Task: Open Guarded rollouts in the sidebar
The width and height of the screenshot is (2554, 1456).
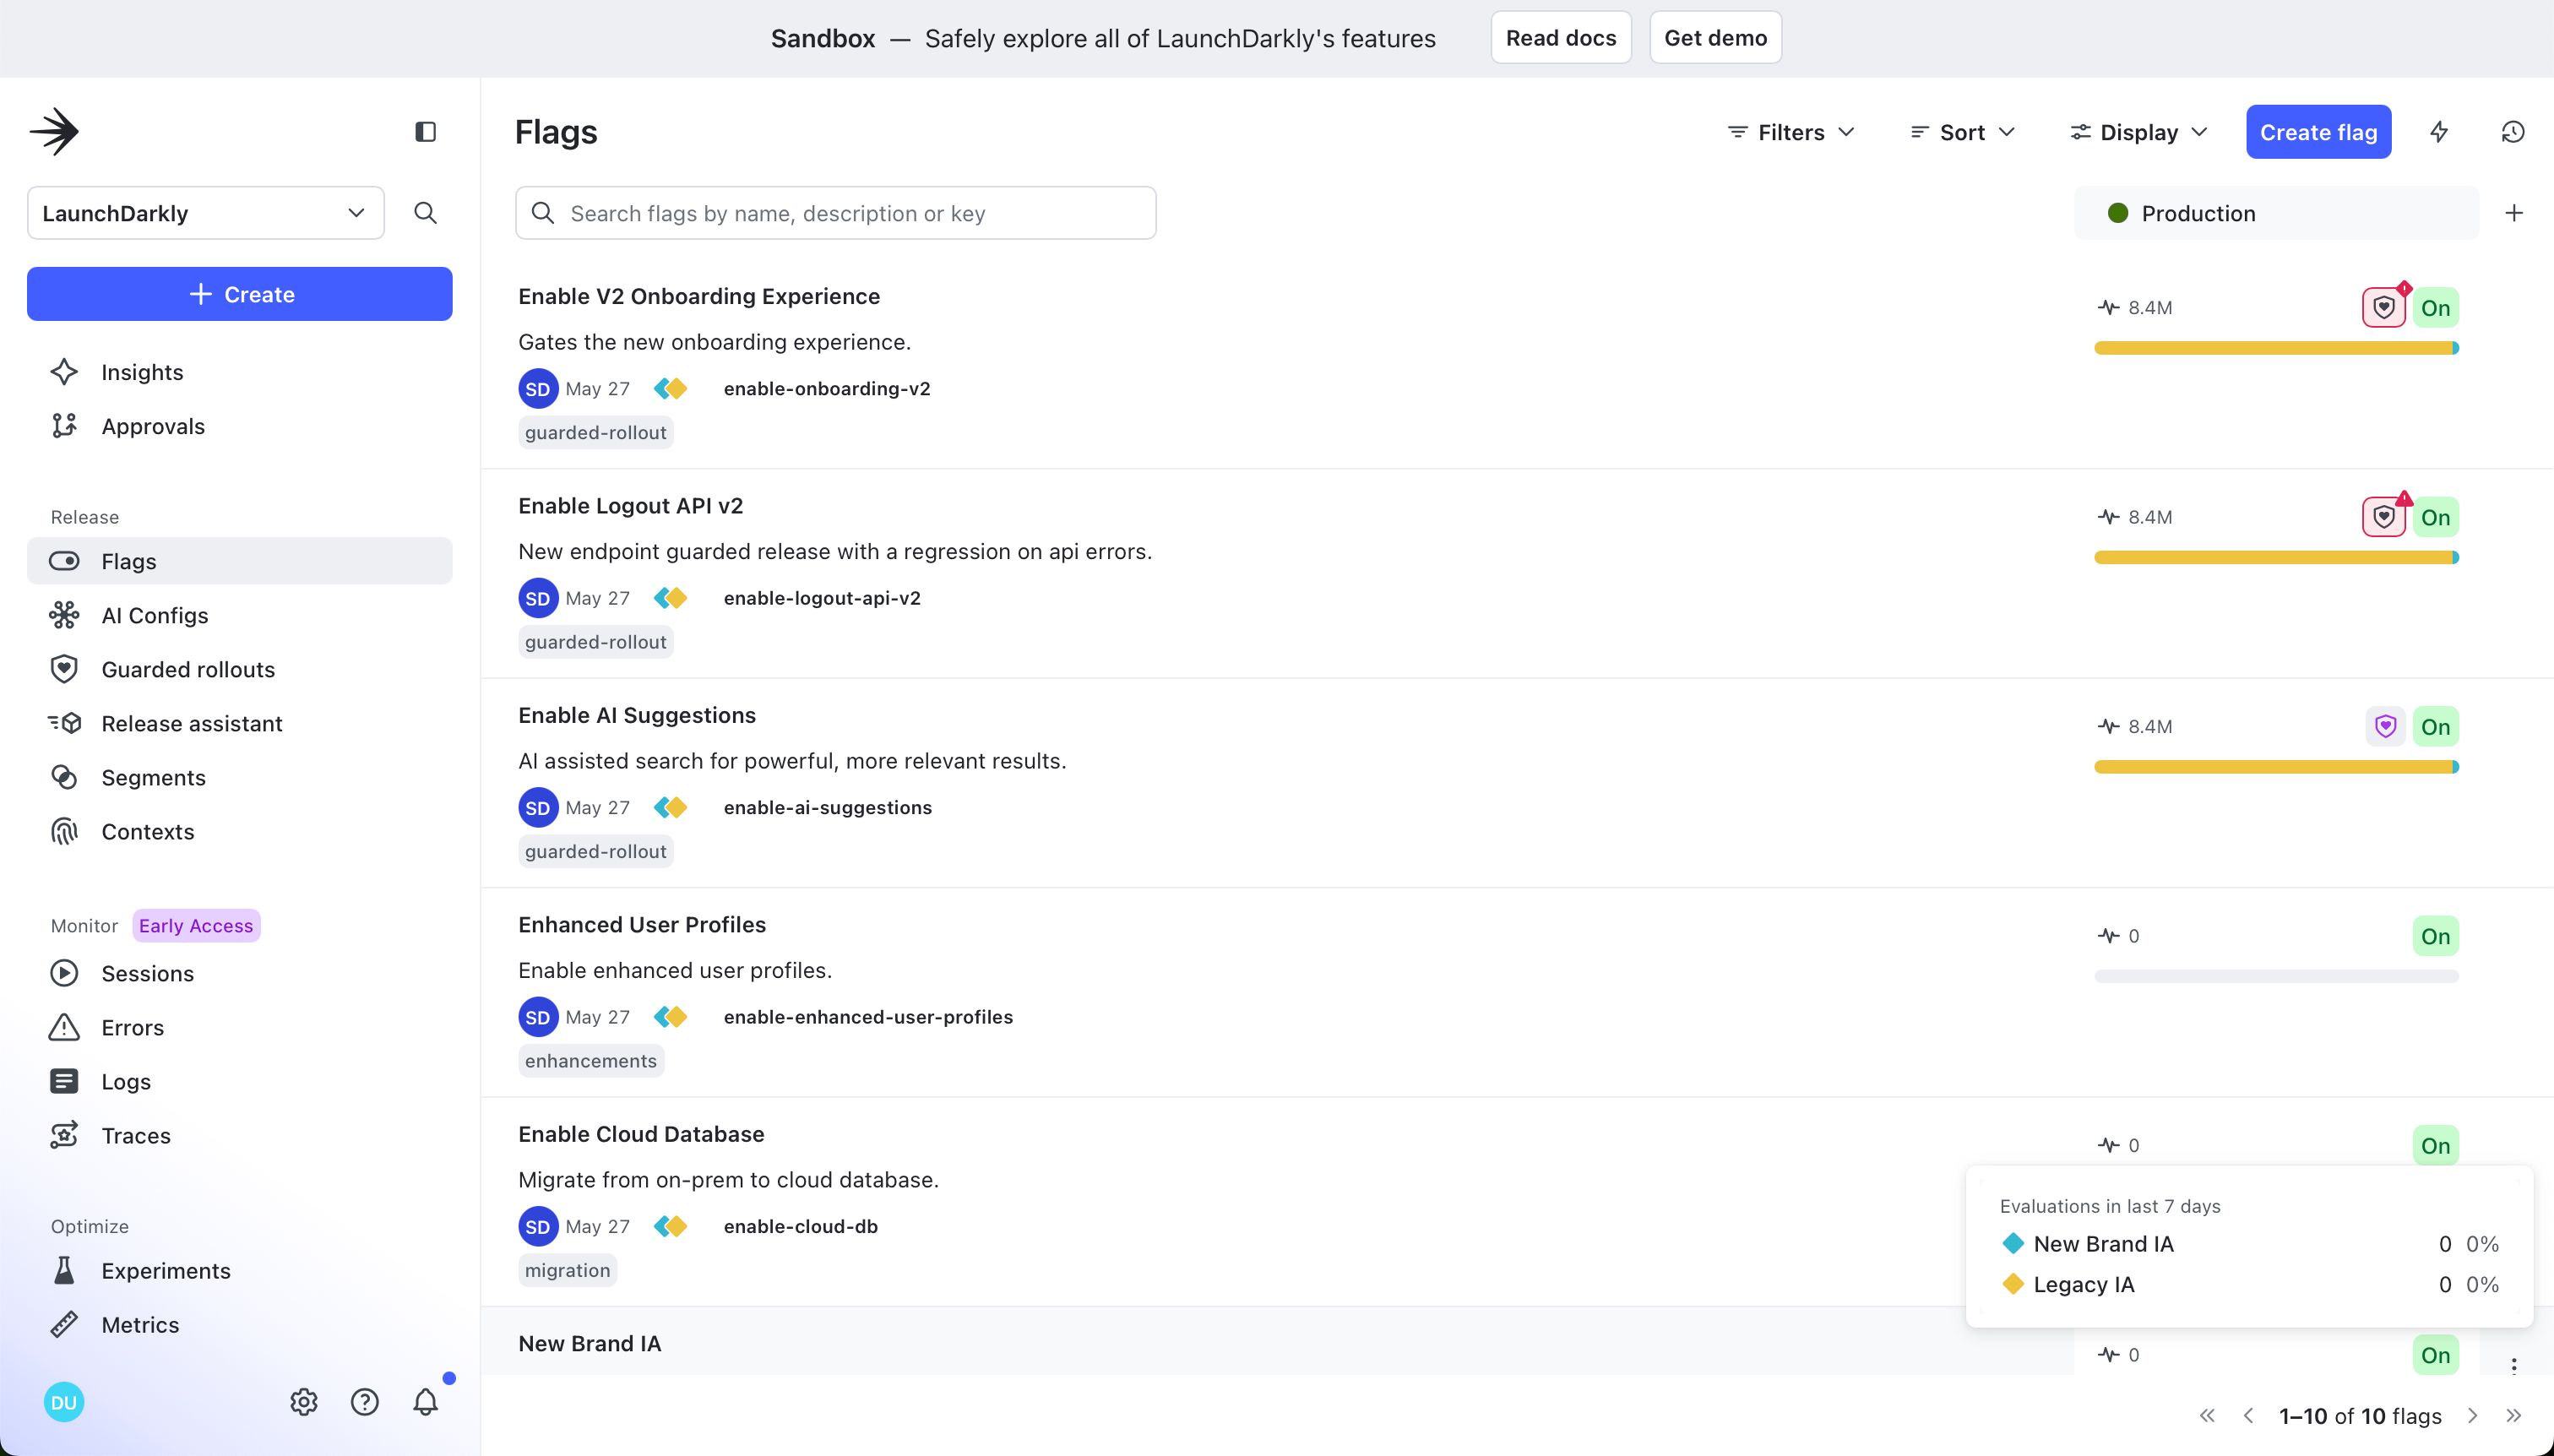Action: click(240, 669)
